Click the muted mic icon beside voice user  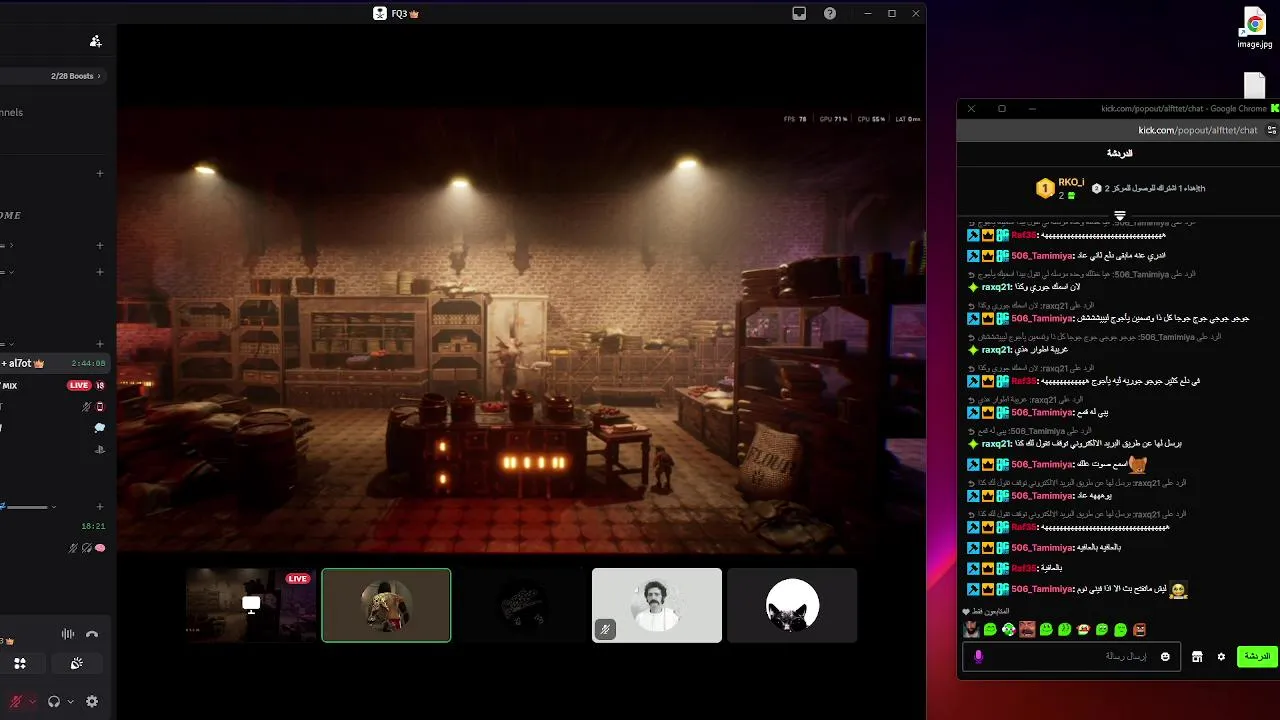tap(87, 407)
